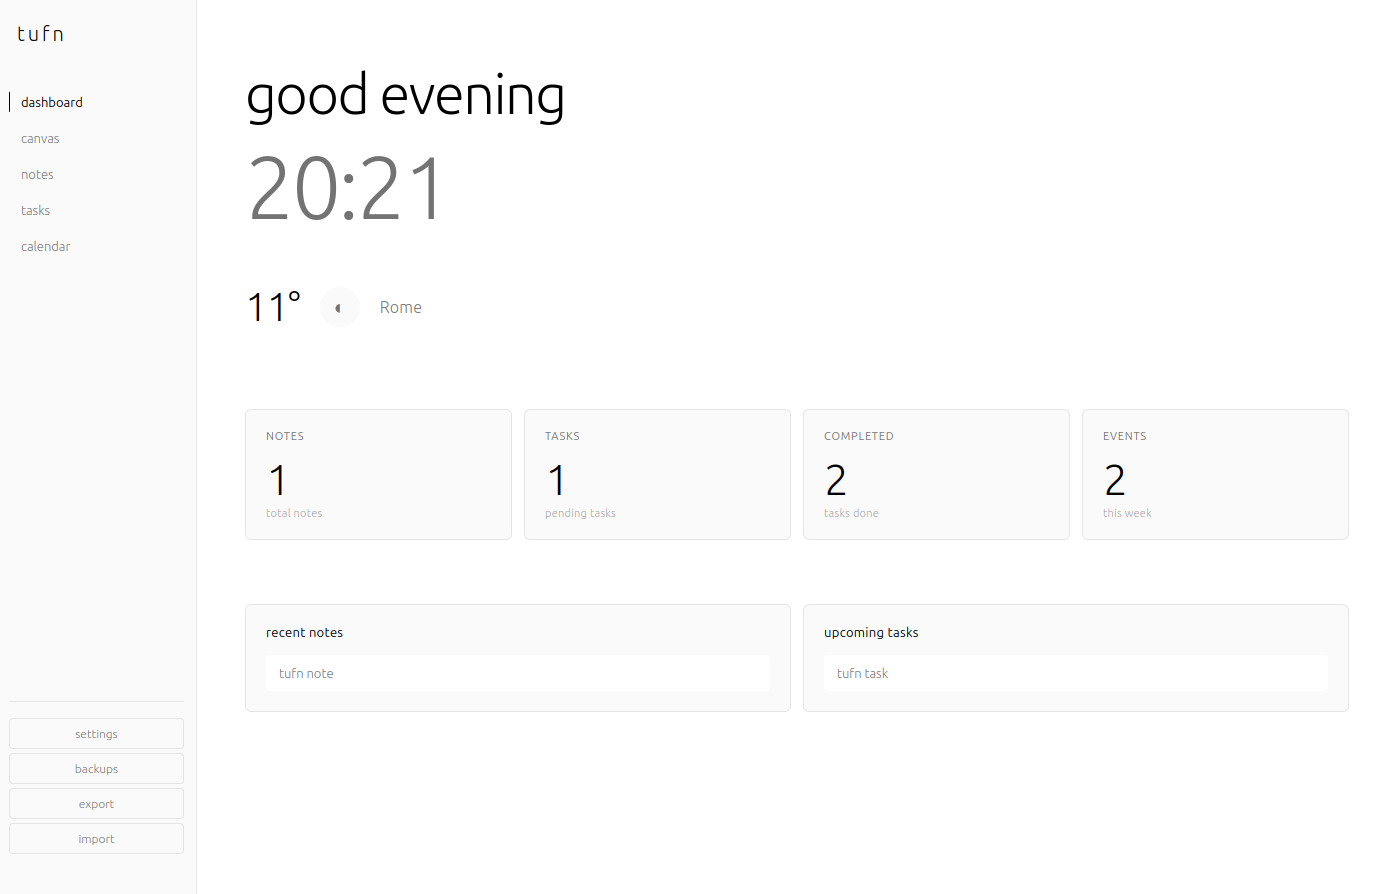Go to notes in the sidebar
The image size is (1394, 894).
[38, 175]
